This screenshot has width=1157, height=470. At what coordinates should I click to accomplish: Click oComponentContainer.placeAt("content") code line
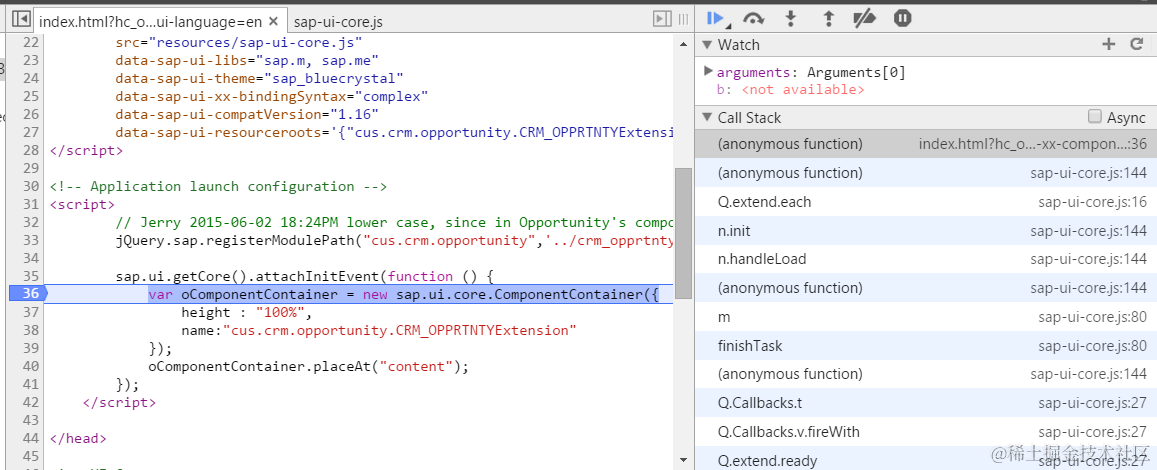(x=308, y=366)
